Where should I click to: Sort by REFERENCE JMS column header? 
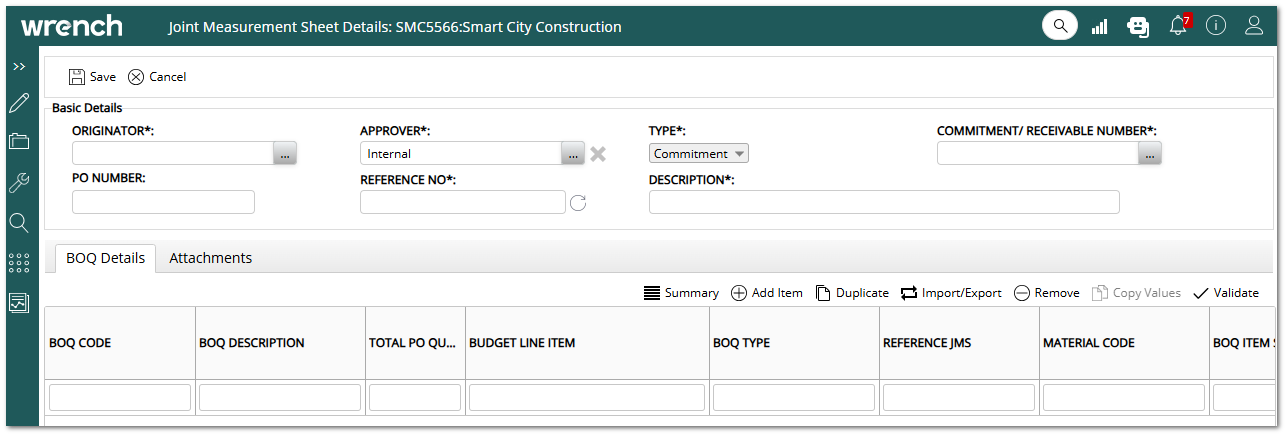pyautogui.click(x=959, y=343)
